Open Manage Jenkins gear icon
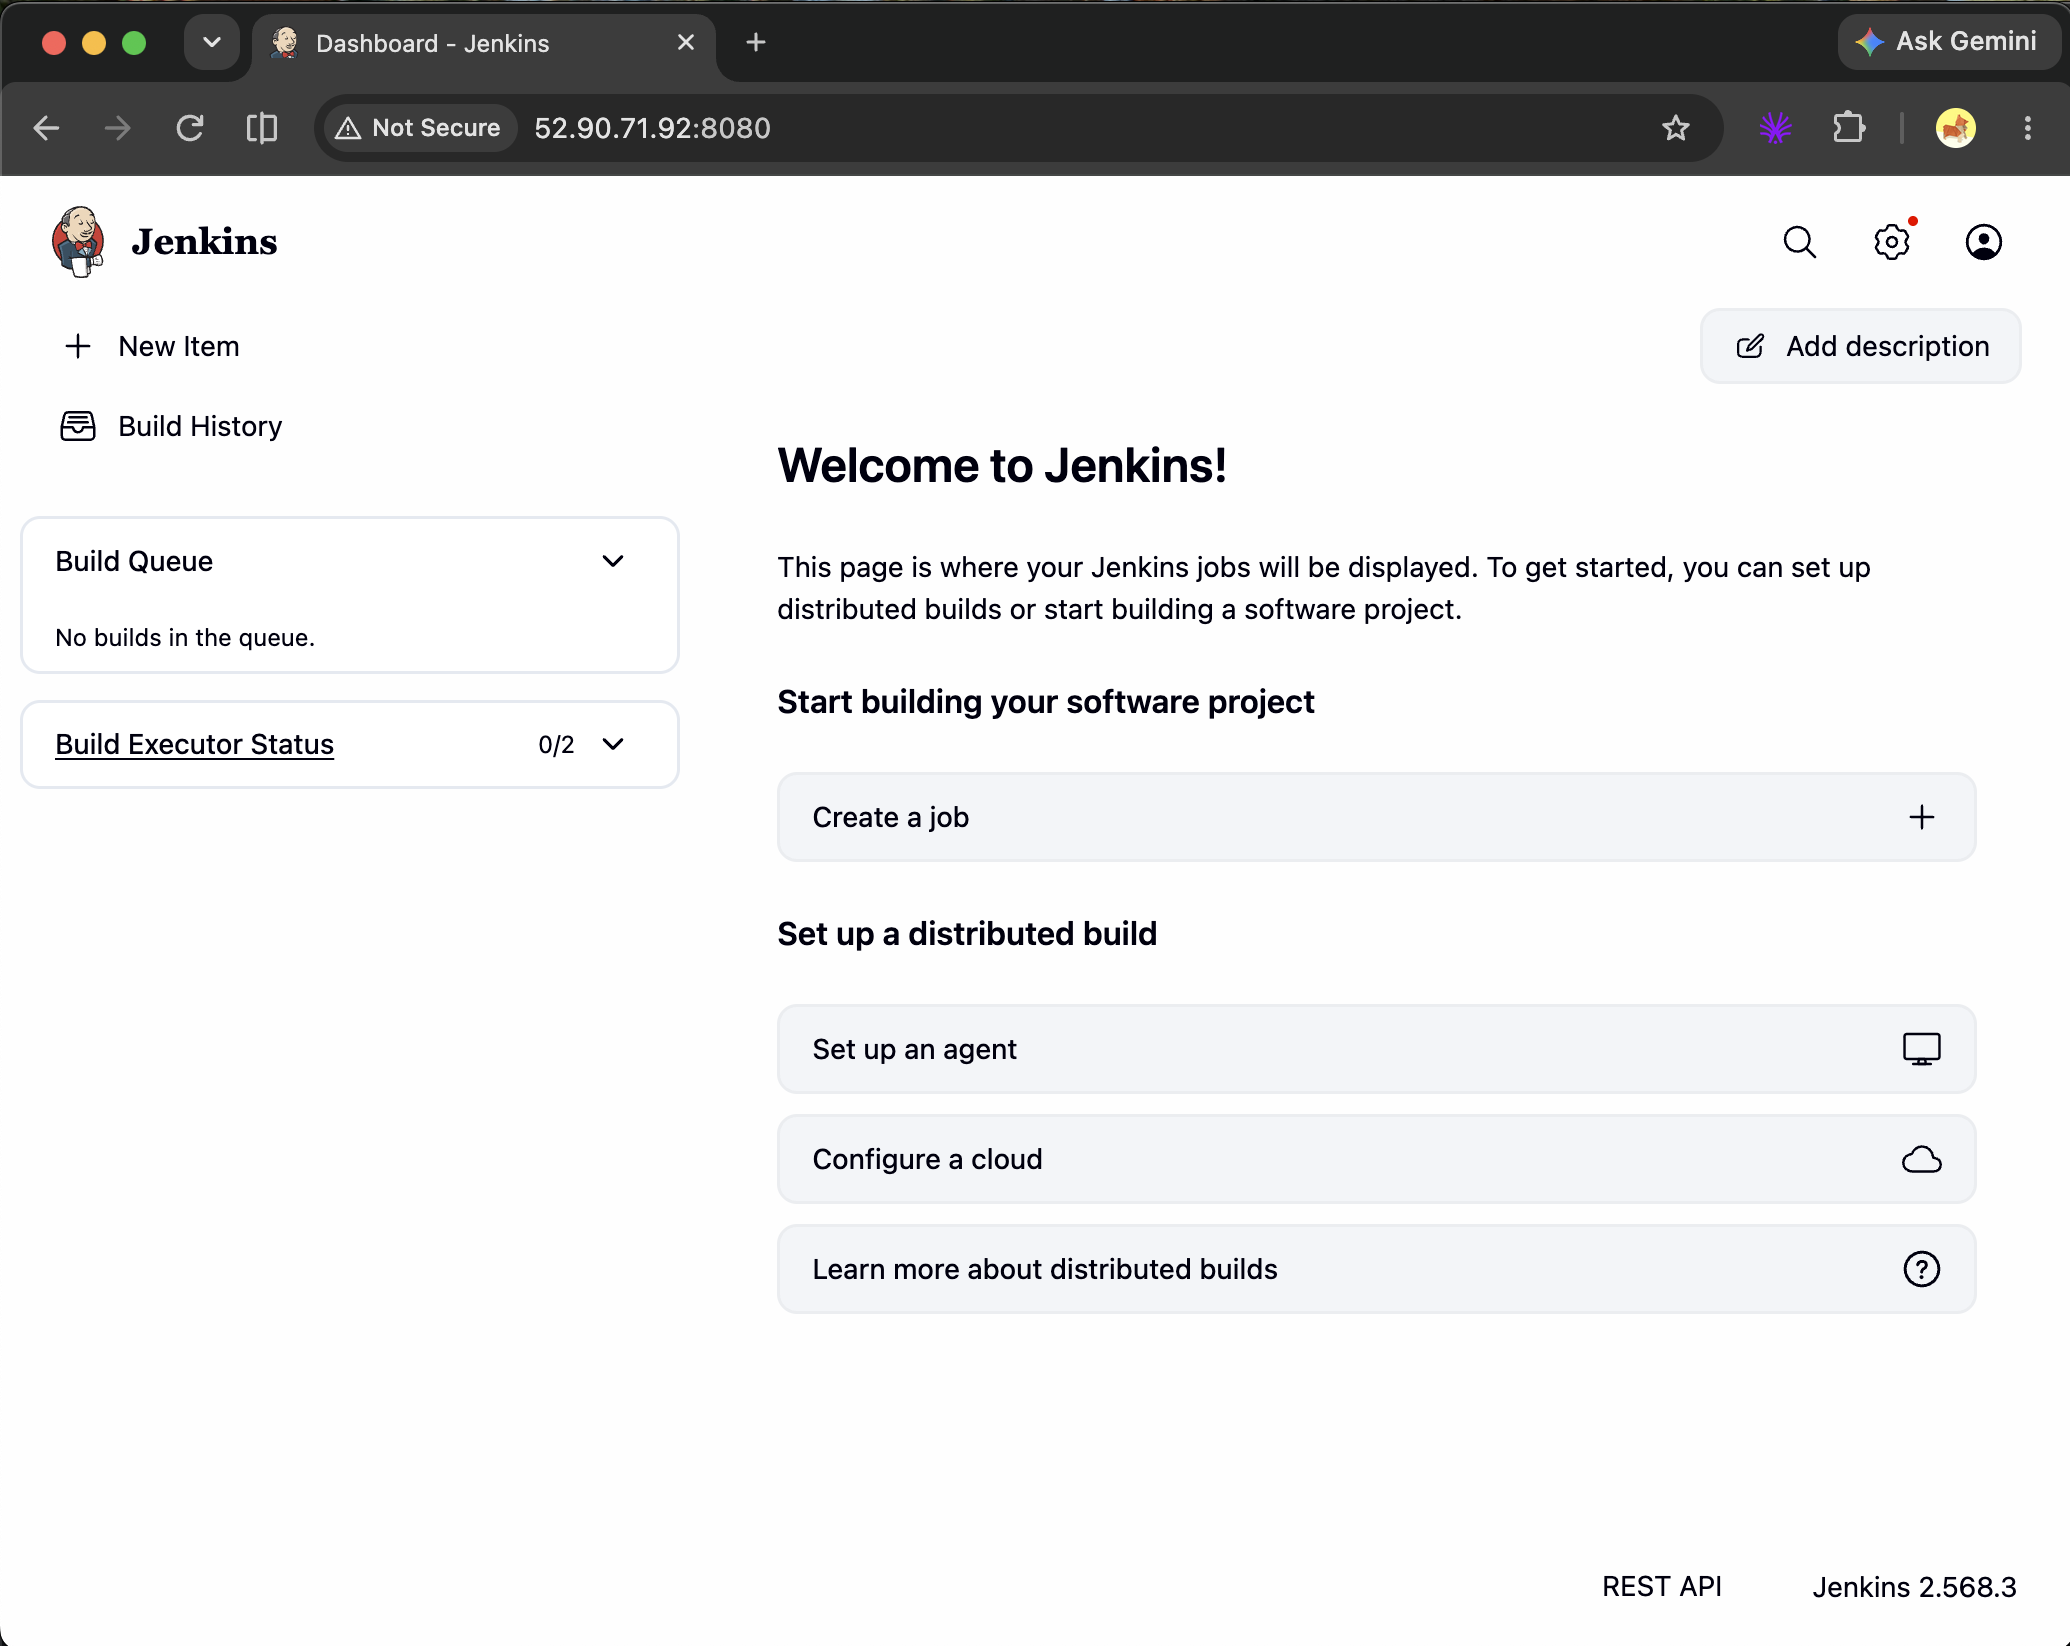The height and width of the screenshot is (1646, 2070). (1891, 242)
